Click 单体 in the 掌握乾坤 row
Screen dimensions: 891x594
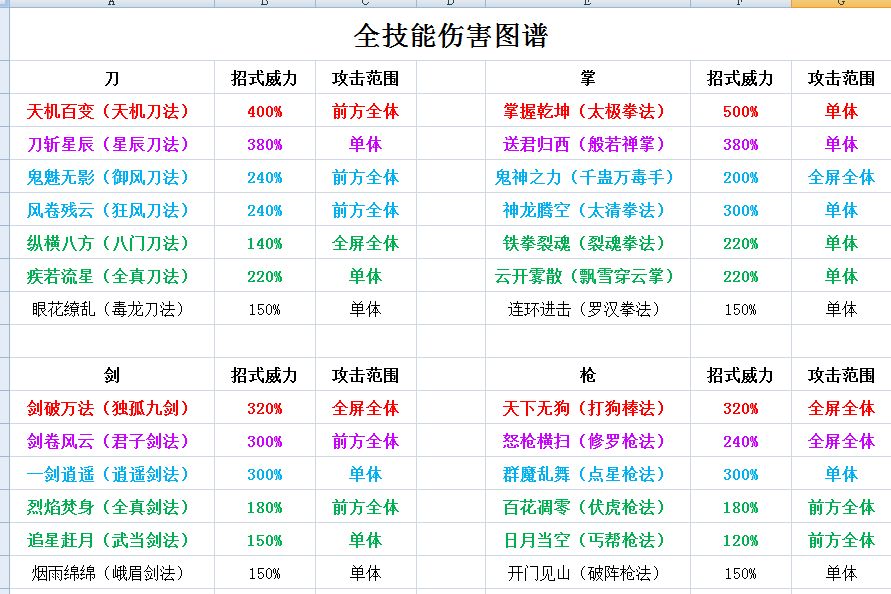841,111
